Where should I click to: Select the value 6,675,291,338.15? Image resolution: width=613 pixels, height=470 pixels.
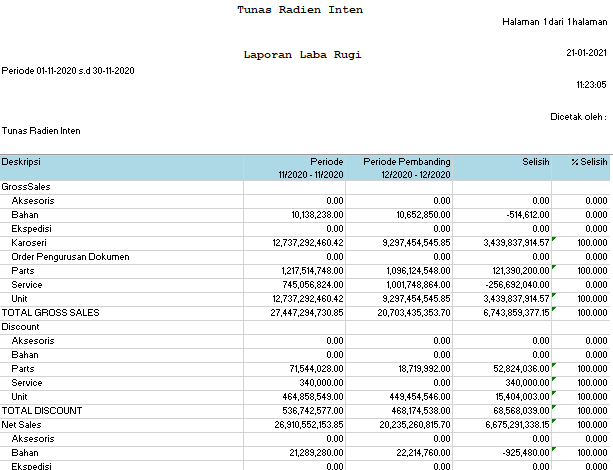click(517, 425)
